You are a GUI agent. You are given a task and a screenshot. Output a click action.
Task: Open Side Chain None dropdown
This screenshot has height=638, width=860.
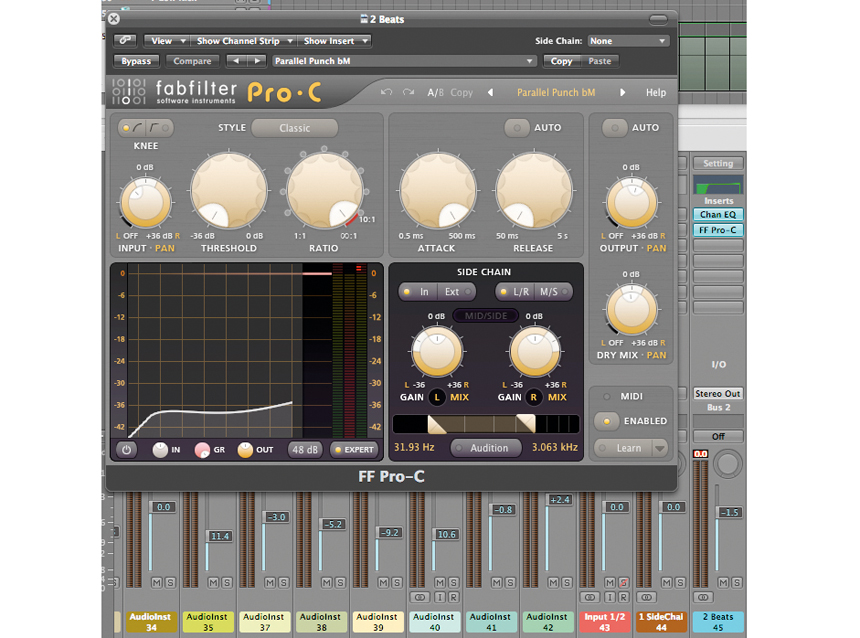(628, 41)
